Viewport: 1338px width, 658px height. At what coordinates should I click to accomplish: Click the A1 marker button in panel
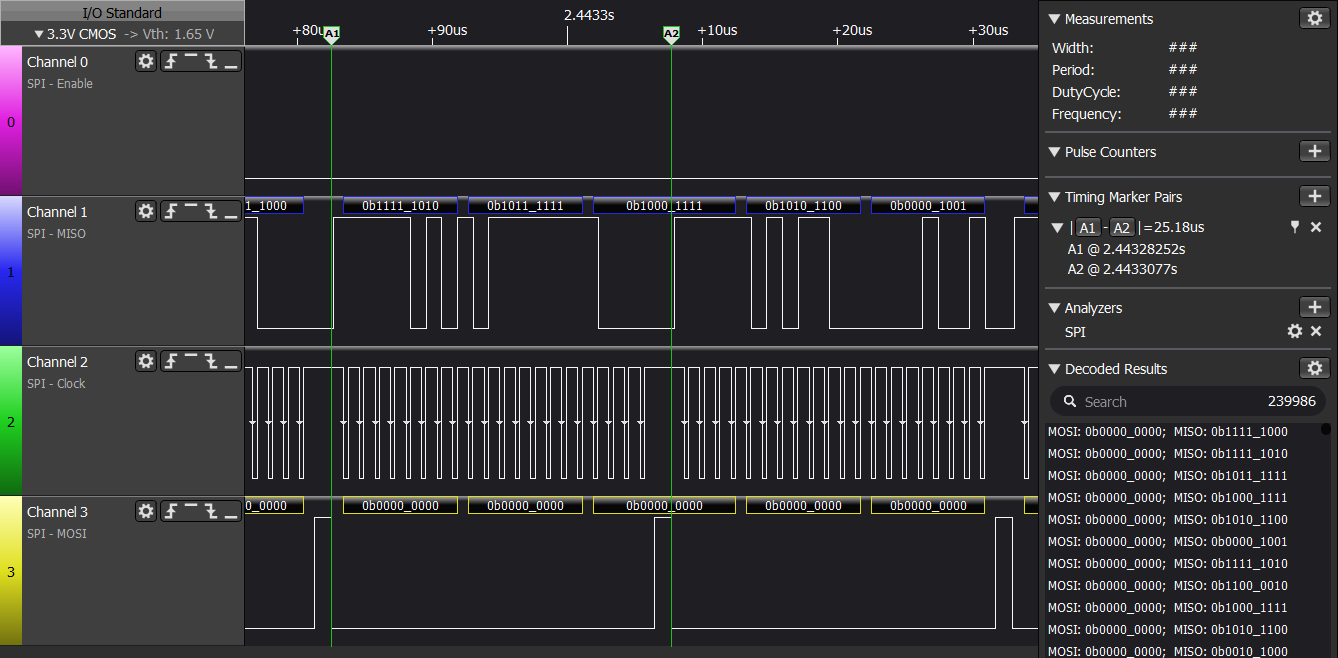(1088, 228)
